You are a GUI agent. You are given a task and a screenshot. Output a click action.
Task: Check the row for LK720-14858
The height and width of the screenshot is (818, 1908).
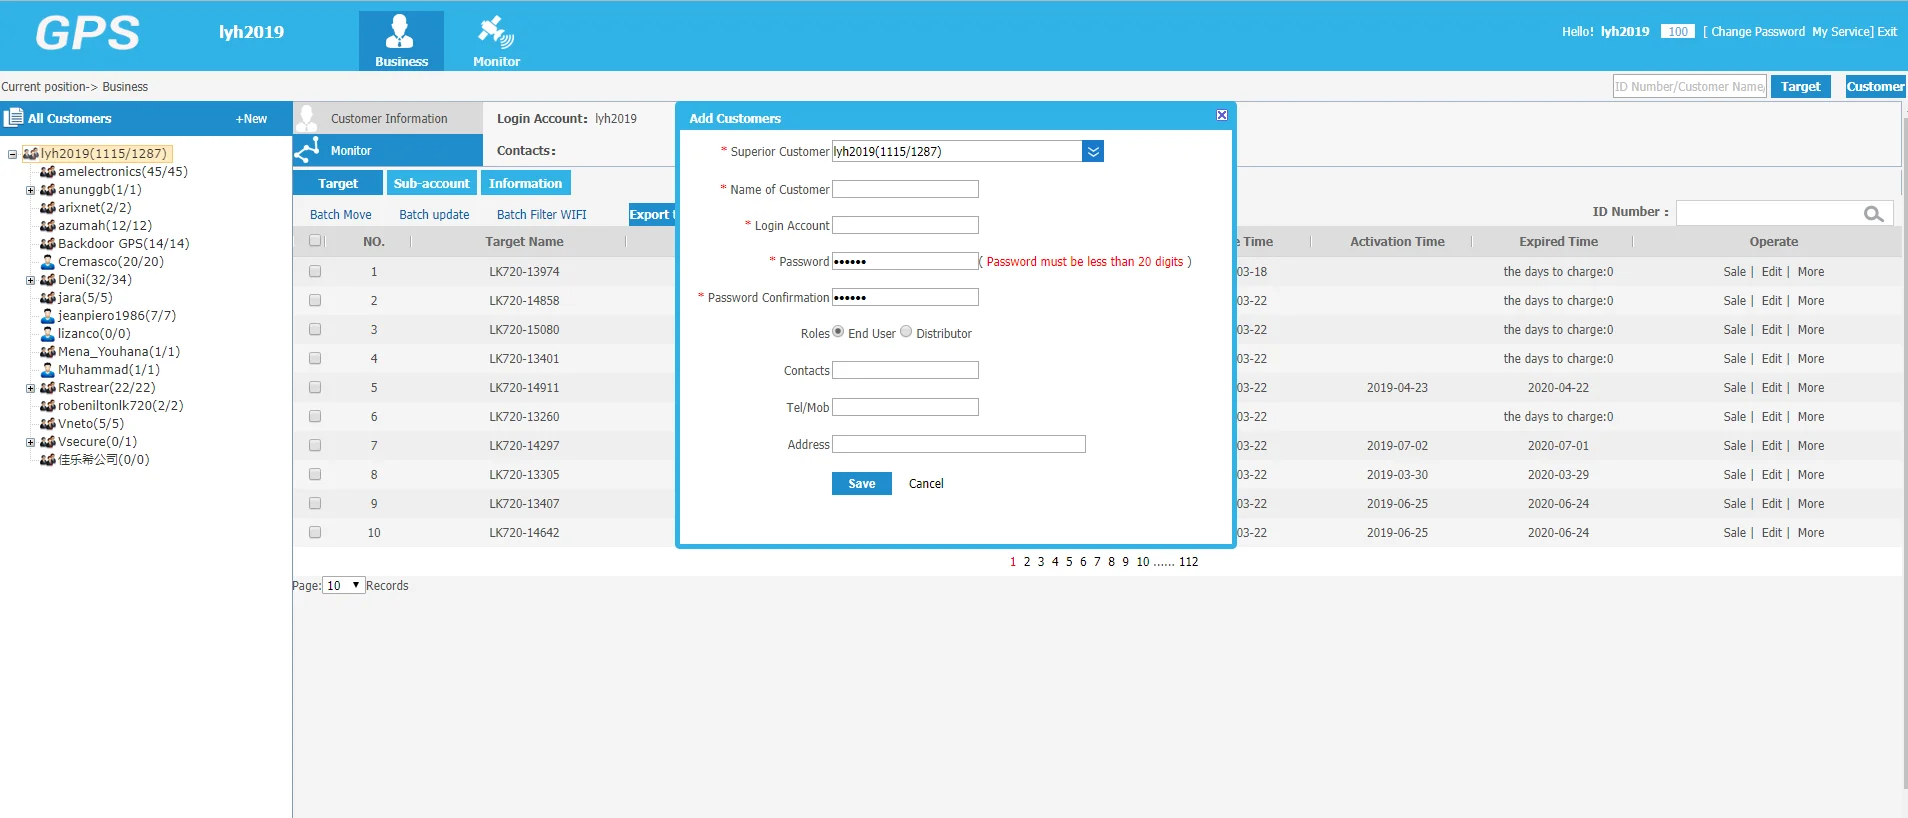[315, 300]
